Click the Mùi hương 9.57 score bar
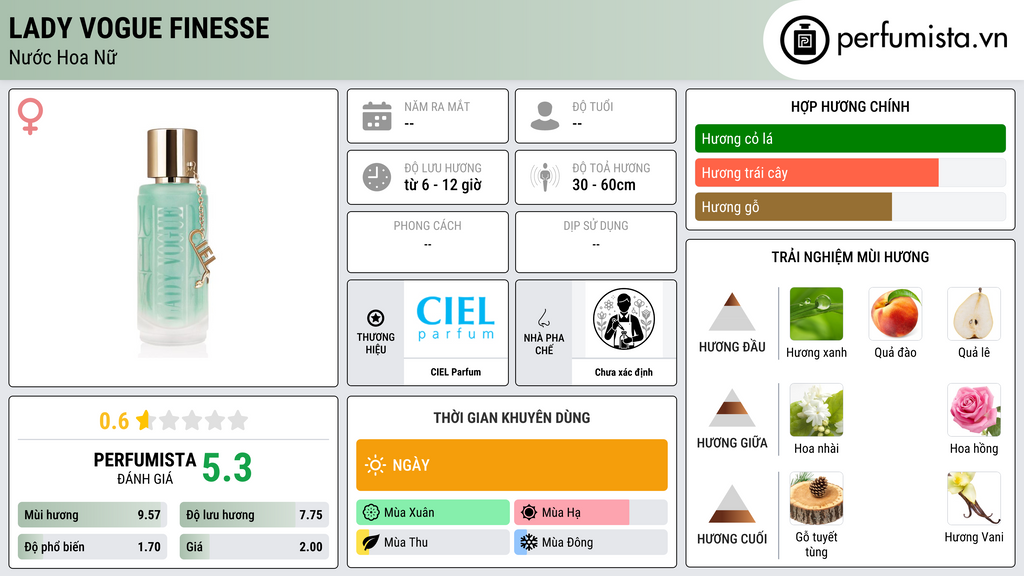1024x576 pixels. click(x=92, y=515)
